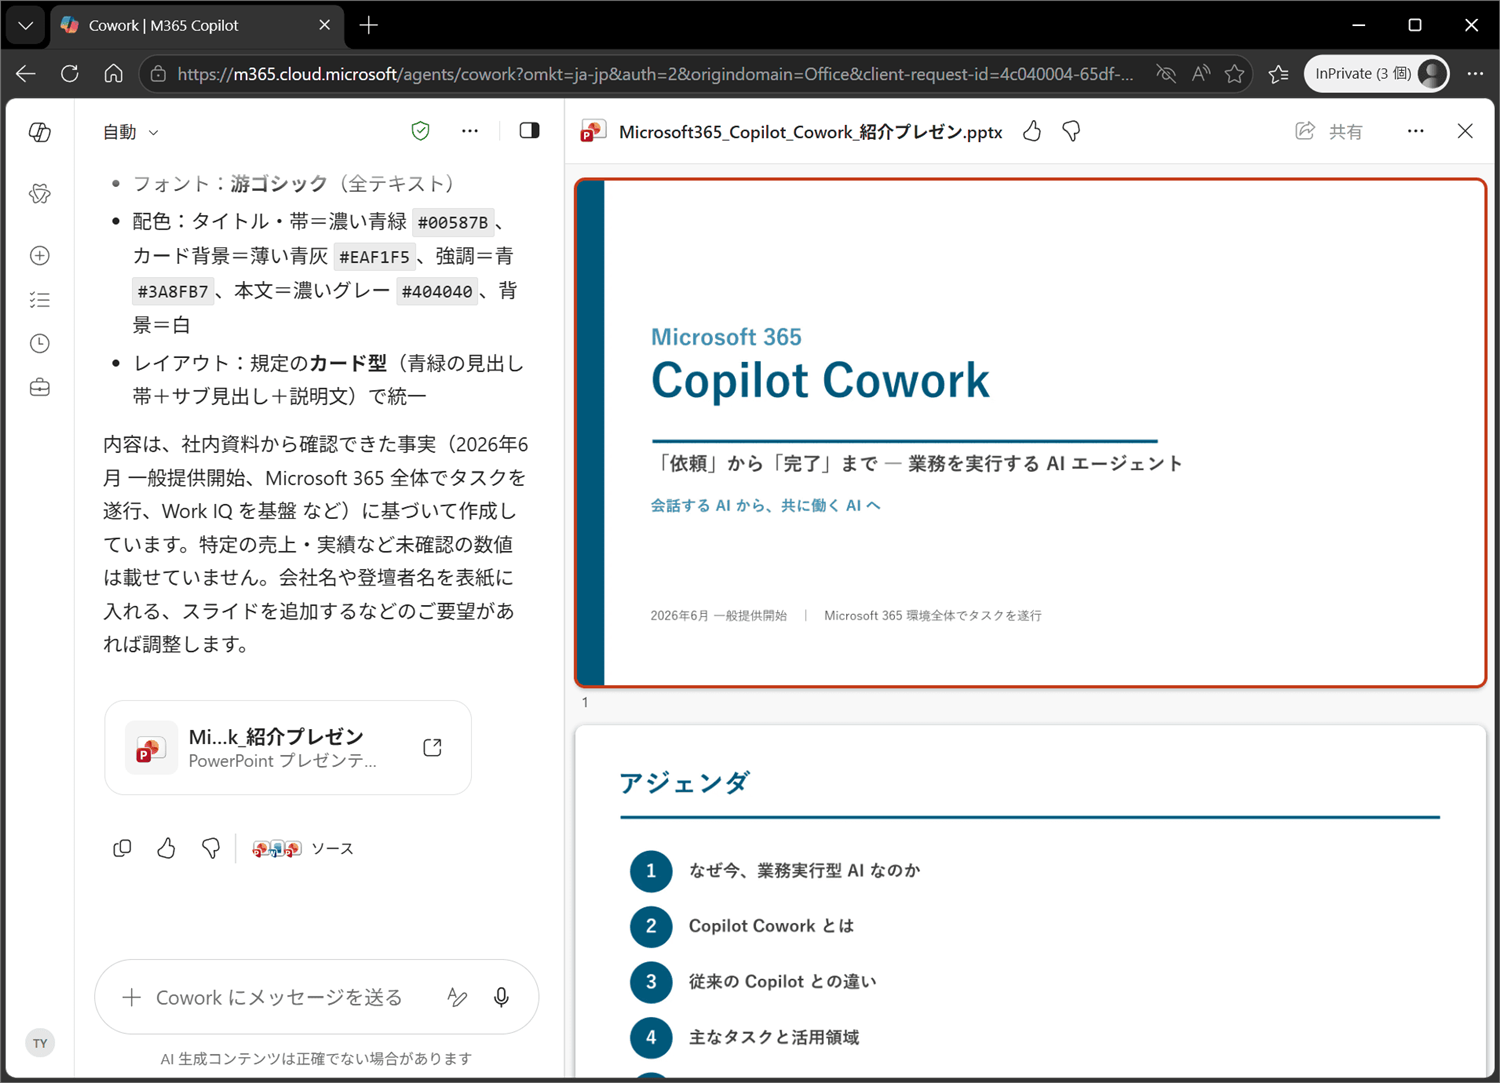Screen dimensions: 1500x1083
Task: Select the slide 1 title thumbnail
Action: tap(1031, 433)
